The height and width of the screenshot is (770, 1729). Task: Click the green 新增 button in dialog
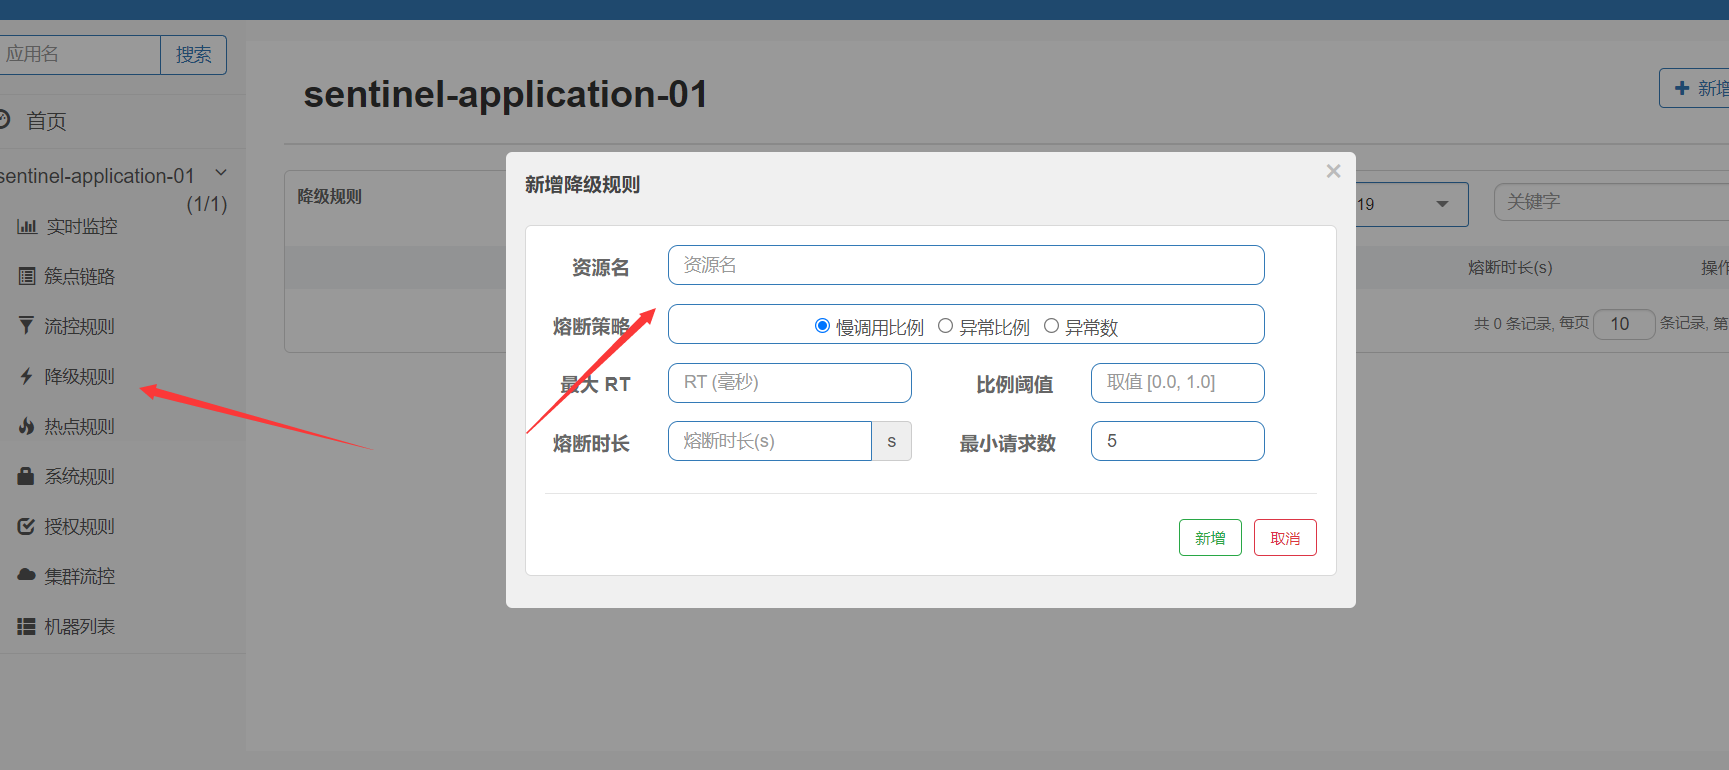[1210, 538]
